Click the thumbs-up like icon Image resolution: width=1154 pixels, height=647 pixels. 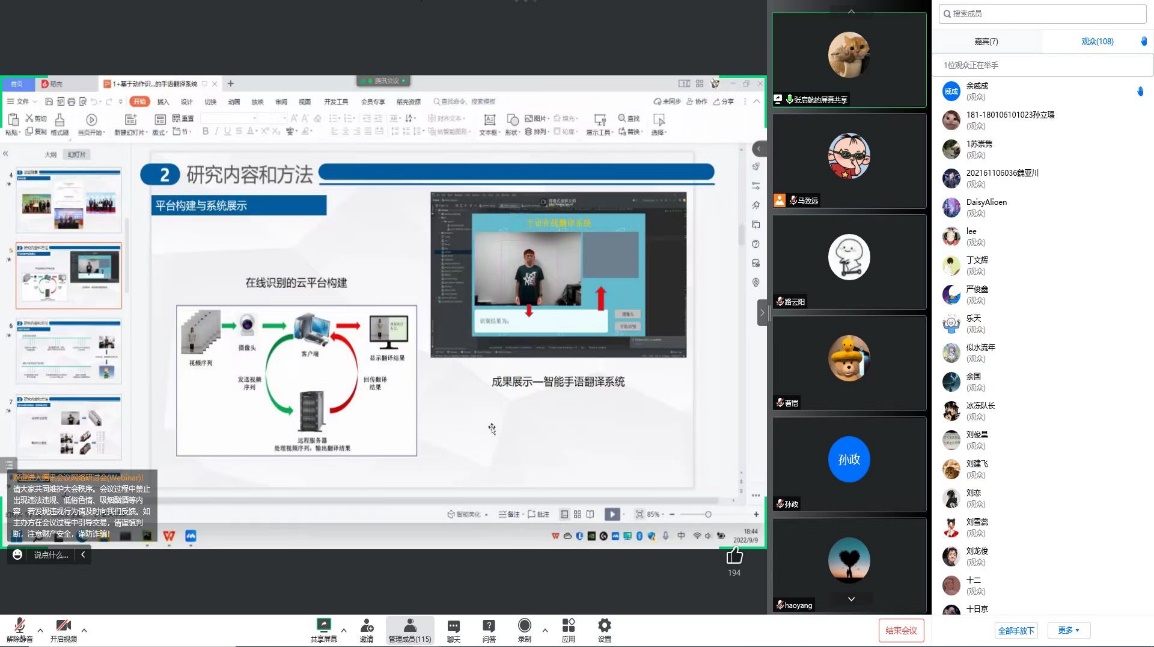pyautogui.click(x=735, y=555)
